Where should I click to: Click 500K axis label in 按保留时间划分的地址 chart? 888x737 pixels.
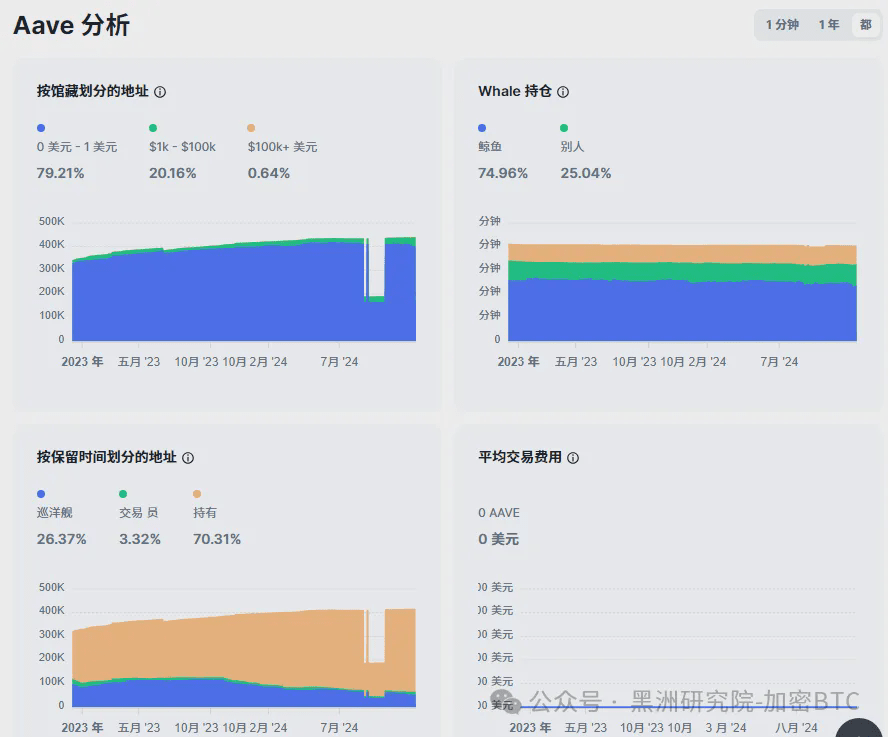(x=52, y=587)
